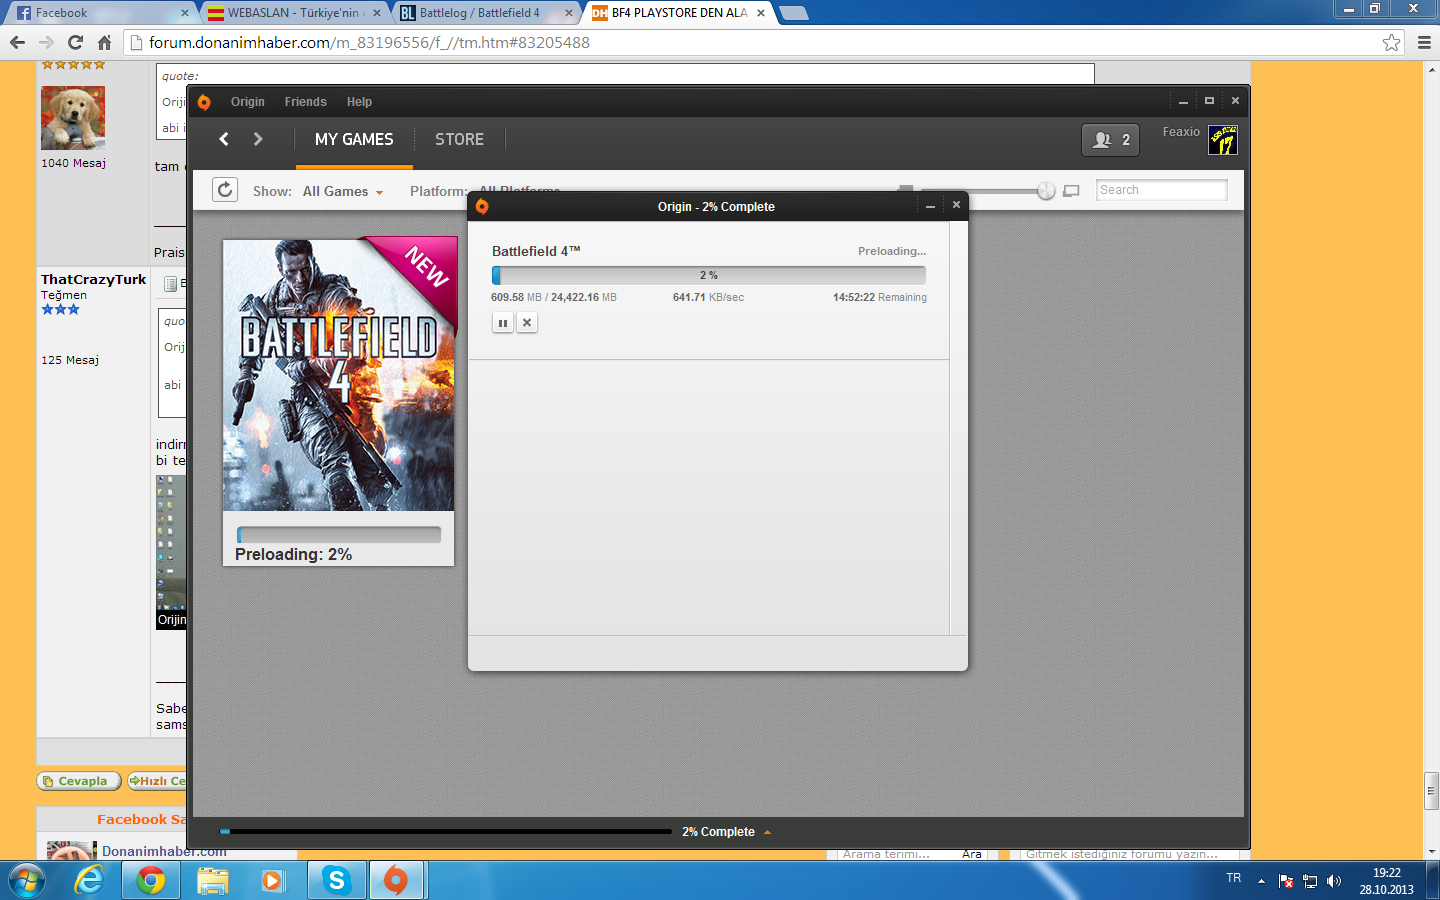Viewport: 1440px width, 900px height.
Task: Click the puppy avatar in the forum
Action: (x=73, y=118)
